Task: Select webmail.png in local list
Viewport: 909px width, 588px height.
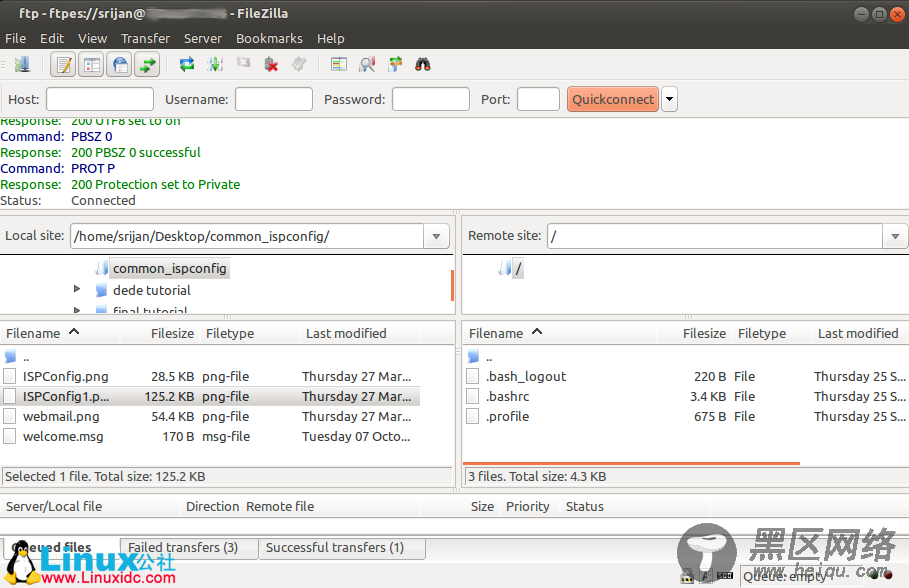Action: click(210, 416)
